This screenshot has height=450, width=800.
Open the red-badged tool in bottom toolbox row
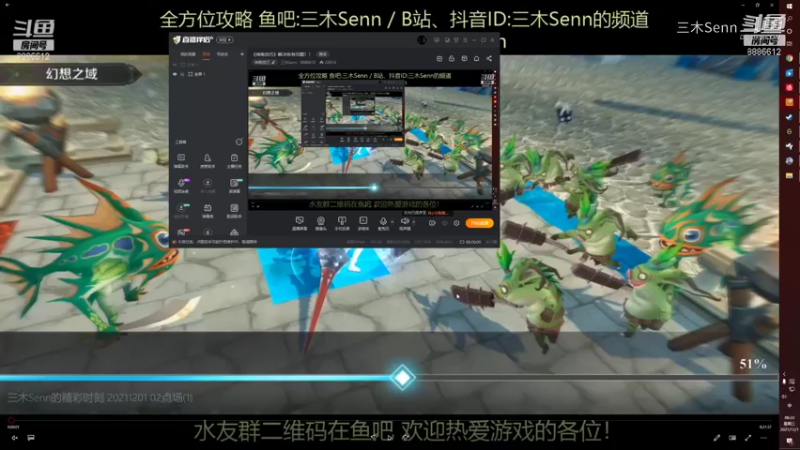182,232
